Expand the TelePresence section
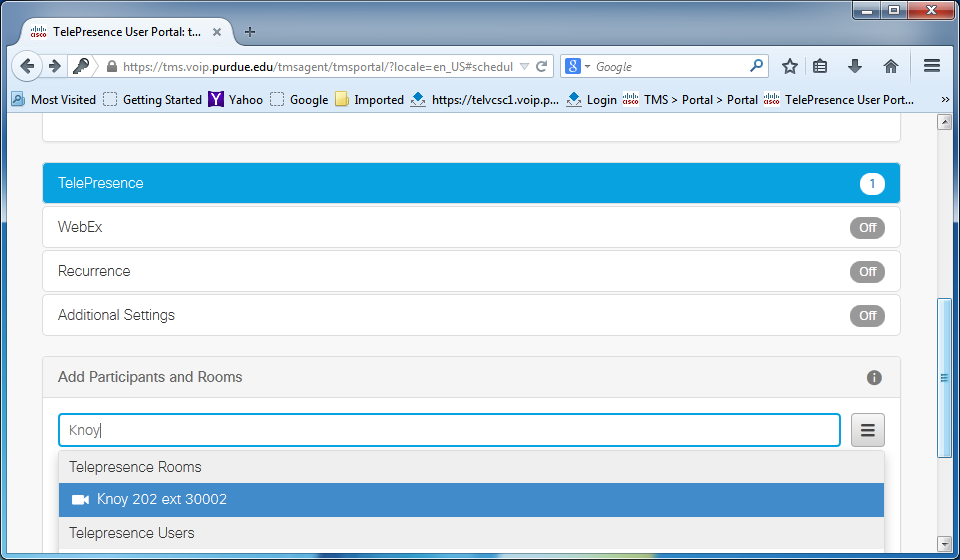 [x=471, y=183]
